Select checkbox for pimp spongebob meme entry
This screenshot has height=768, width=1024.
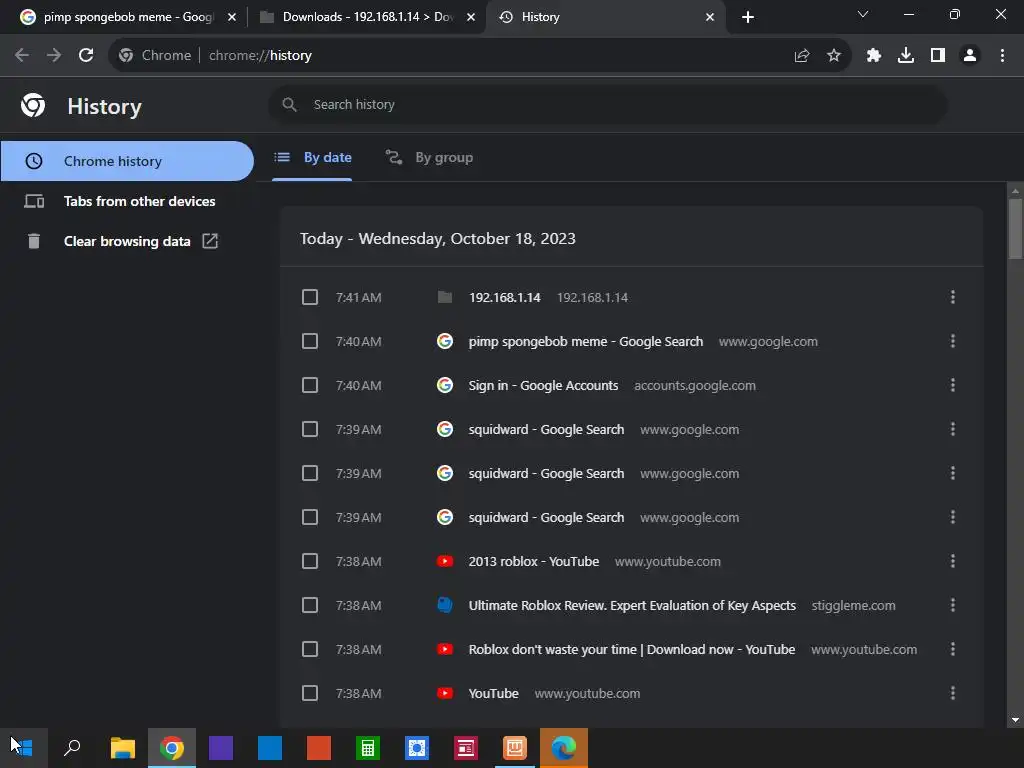310,341
